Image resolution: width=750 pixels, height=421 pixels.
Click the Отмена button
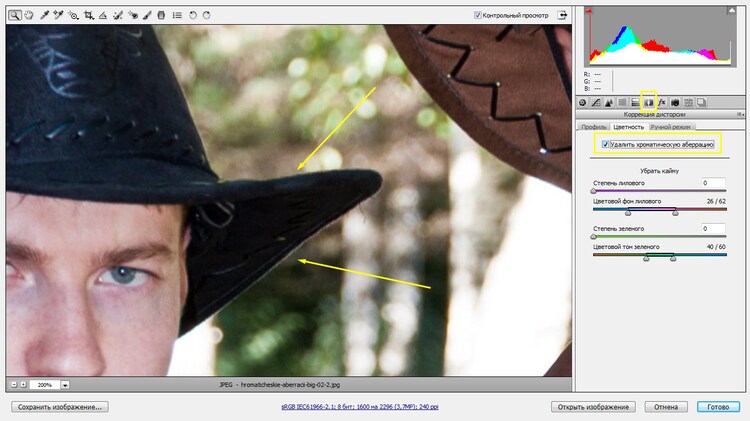(666, 407)
